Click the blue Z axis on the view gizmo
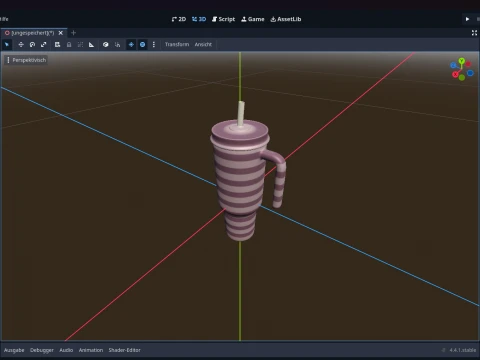This screenshot has width=480, height=360. click(x=453, y=65)
